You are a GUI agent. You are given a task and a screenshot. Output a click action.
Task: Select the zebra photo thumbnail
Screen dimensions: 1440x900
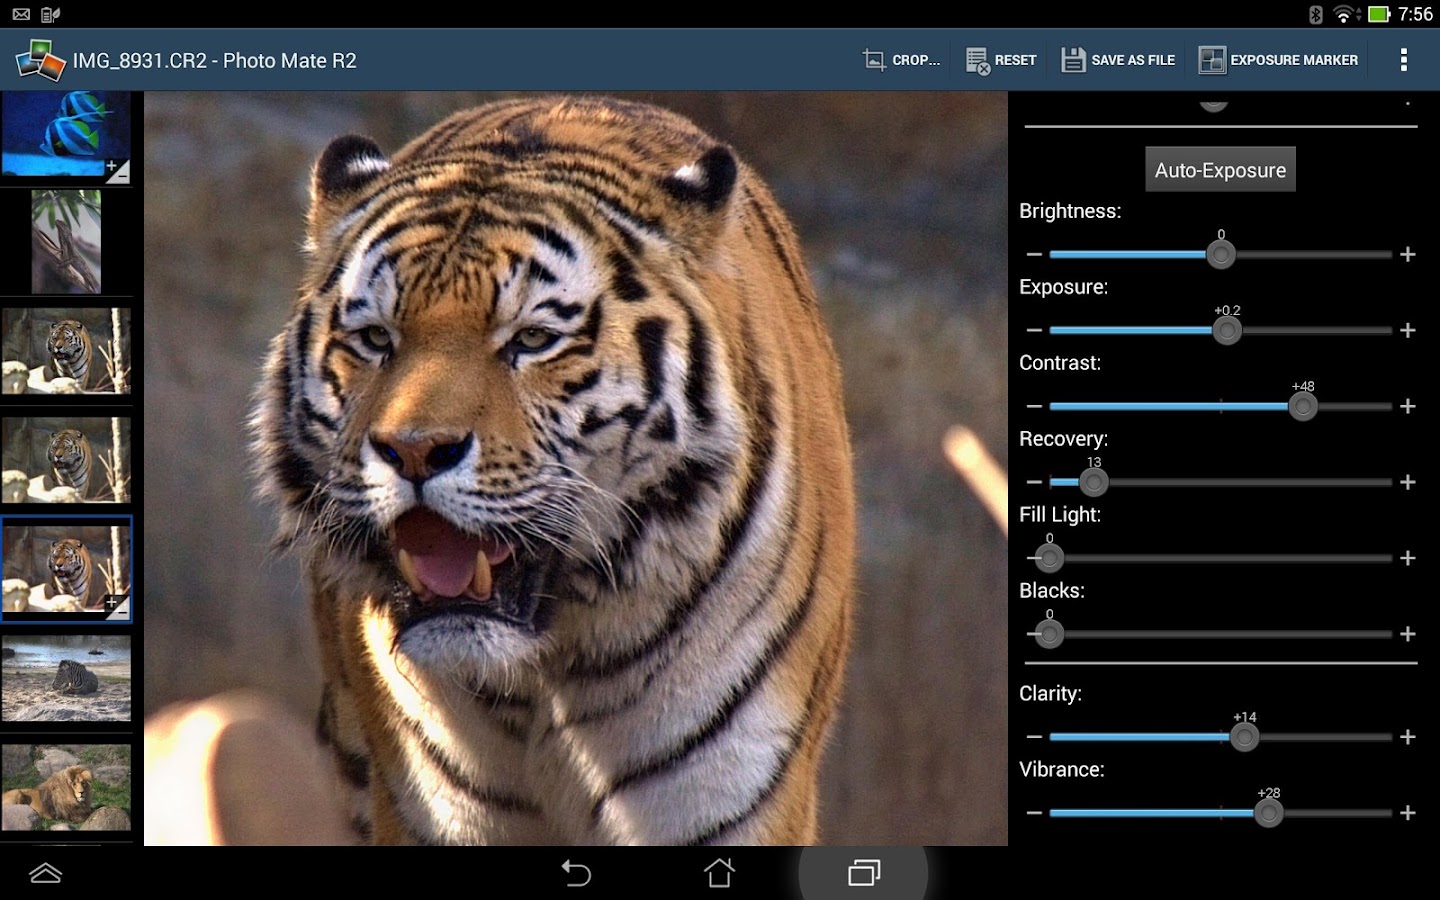(x=66, y=679)
